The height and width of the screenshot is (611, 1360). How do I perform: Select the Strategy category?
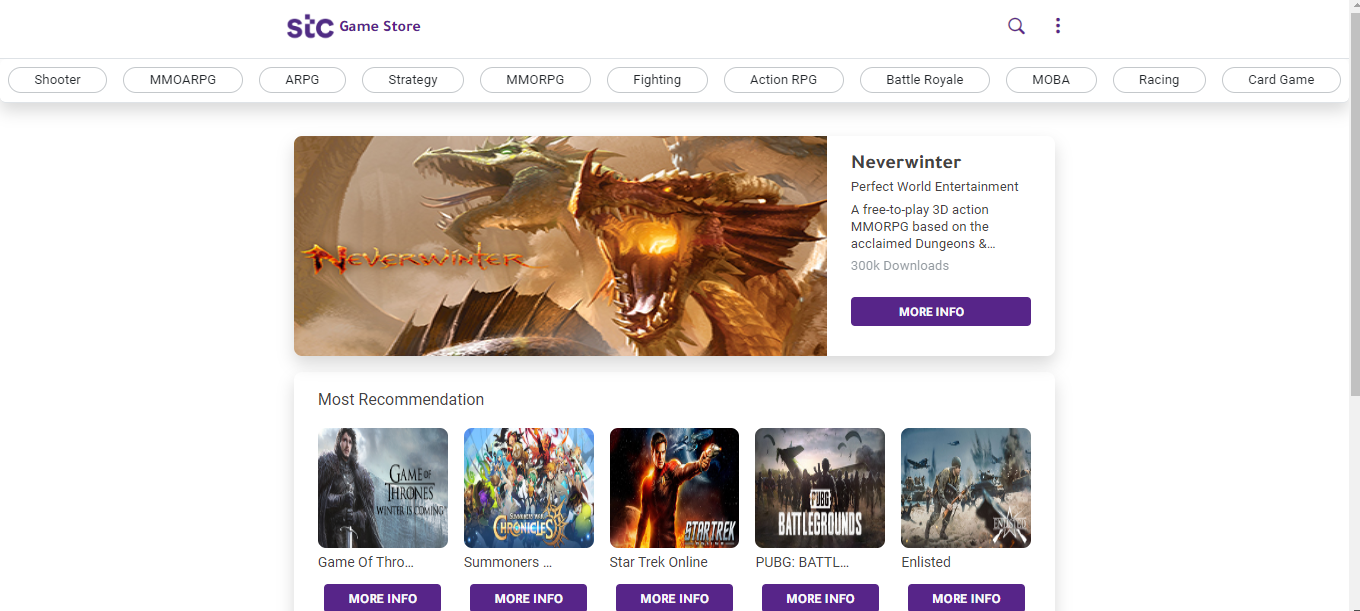click(412, 79)
